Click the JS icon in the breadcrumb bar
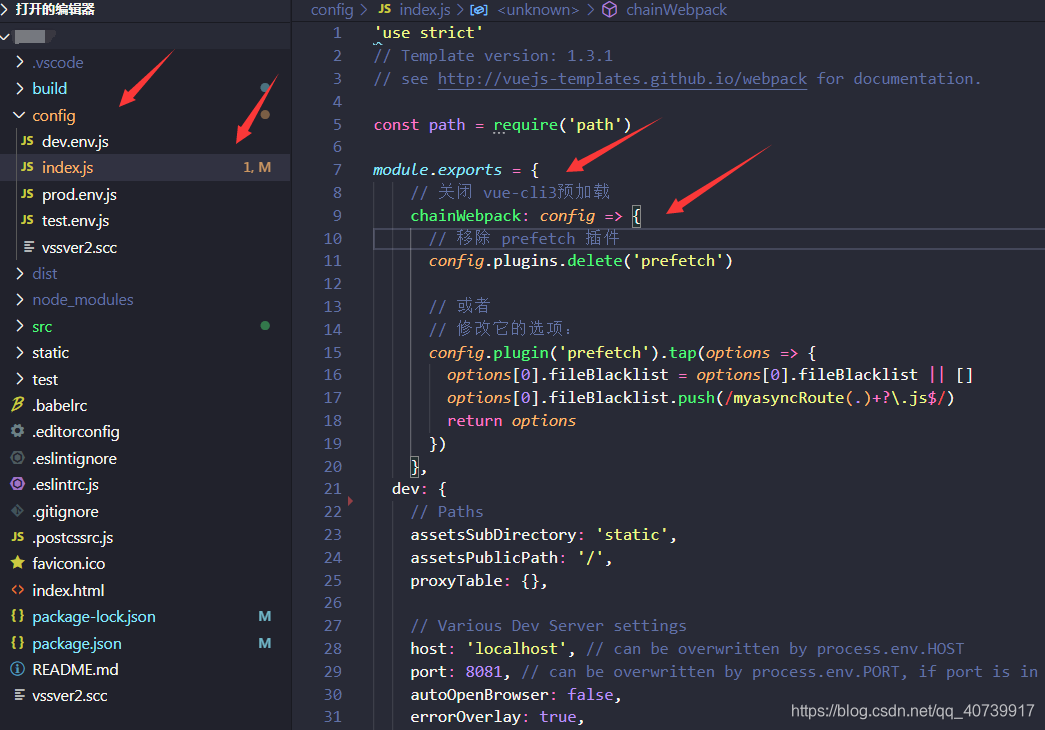 385,9
